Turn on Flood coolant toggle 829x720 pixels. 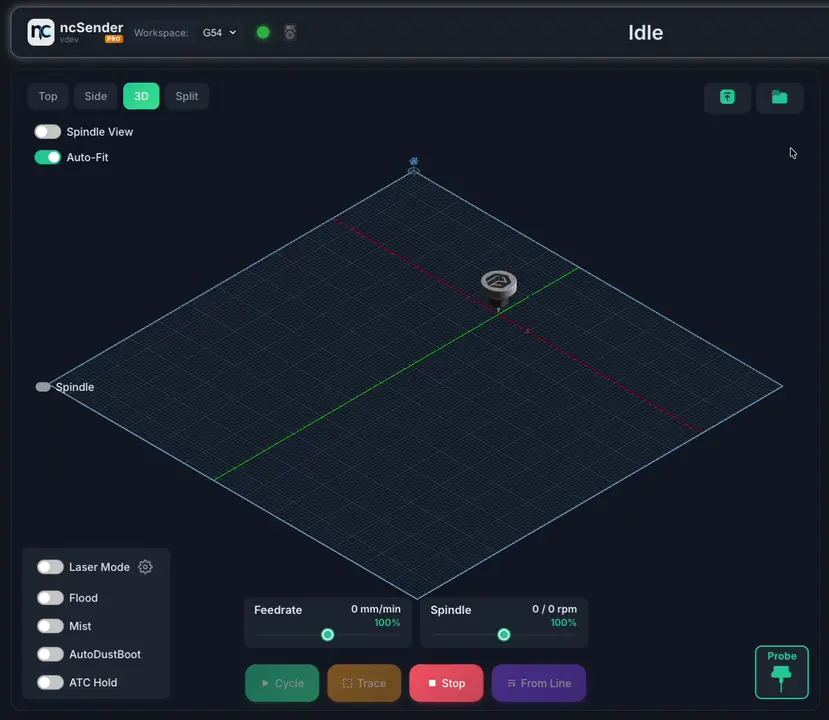tap(50, 597)
